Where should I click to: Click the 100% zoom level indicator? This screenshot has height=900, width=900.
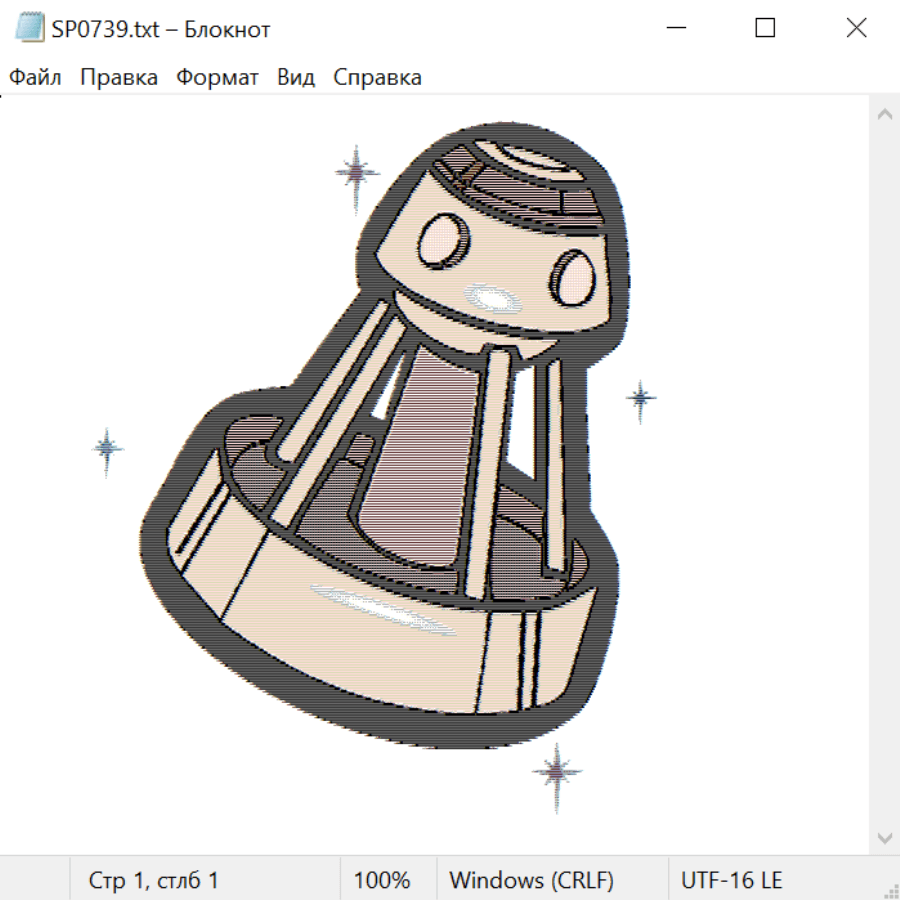click(x=382, y=880)
